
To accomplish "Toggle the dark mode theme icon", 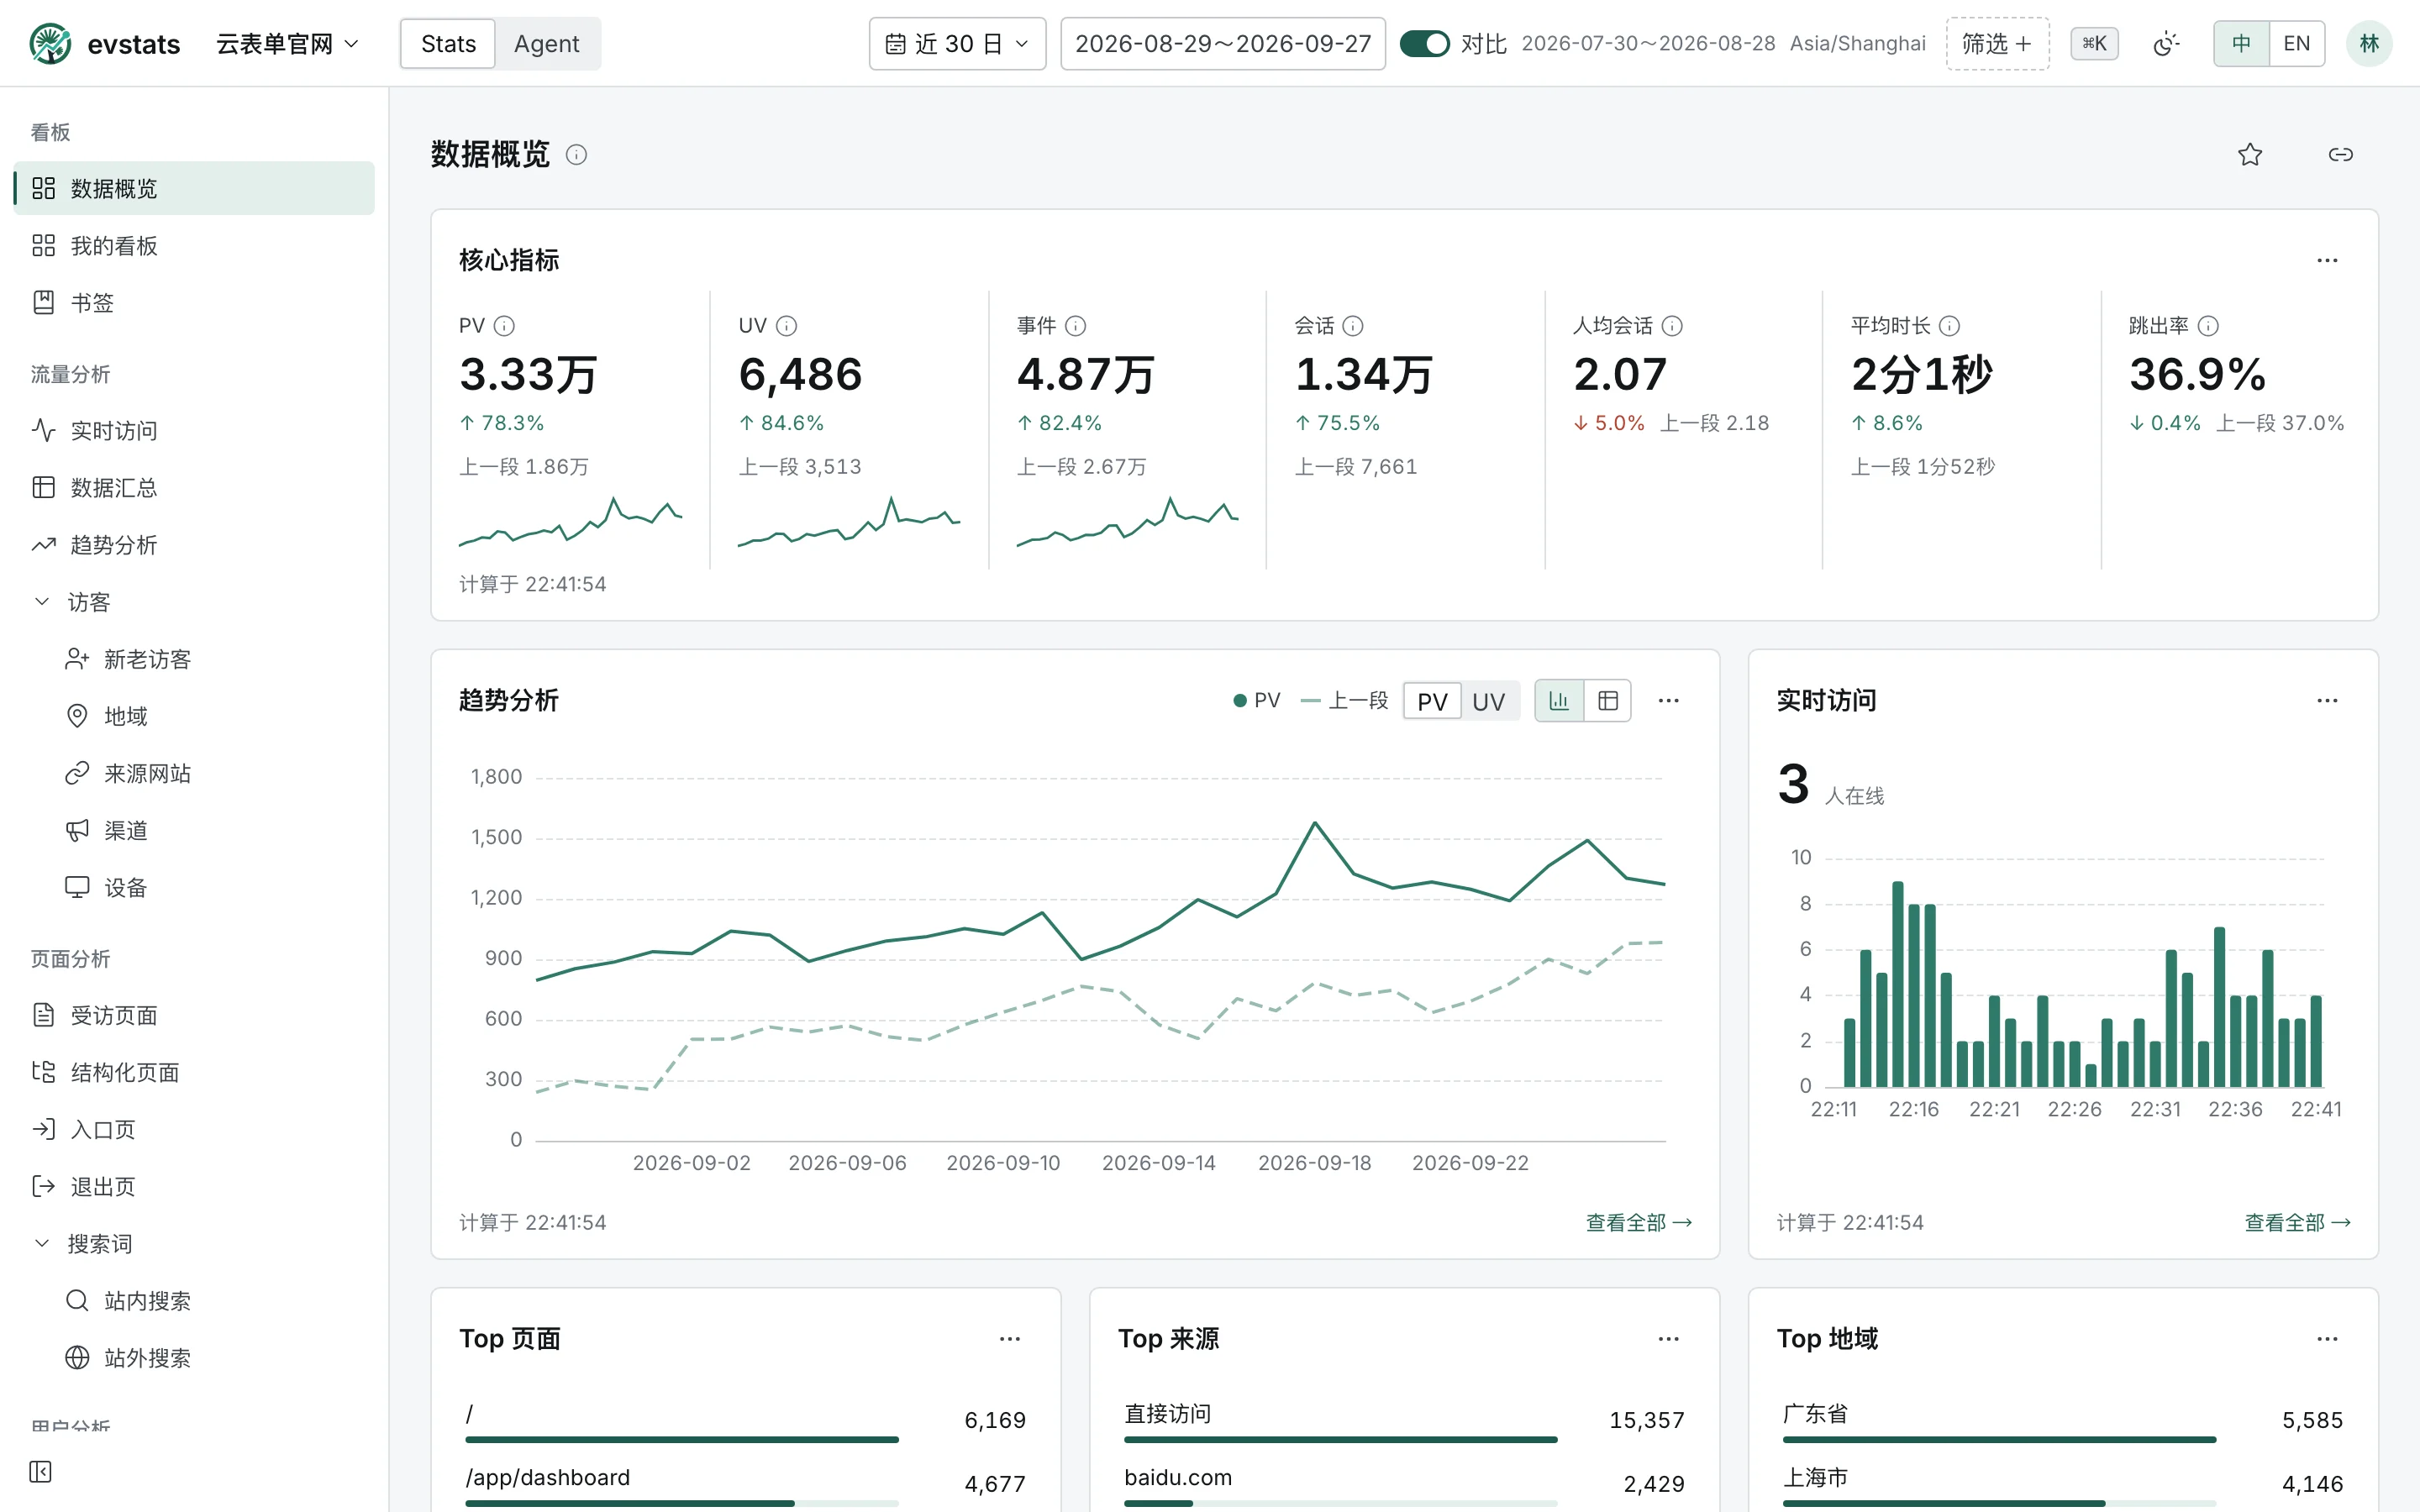I will point(2166,44).
